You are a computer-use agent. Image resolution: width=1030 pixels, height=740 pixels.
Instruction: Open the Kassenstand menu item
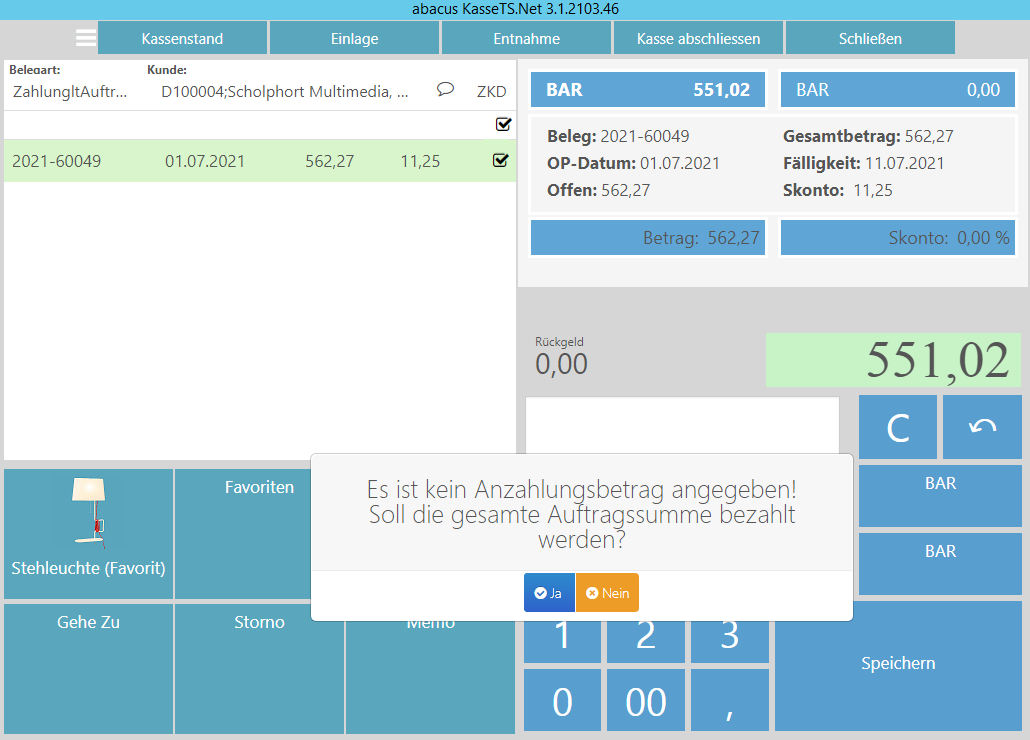(182, 39)
